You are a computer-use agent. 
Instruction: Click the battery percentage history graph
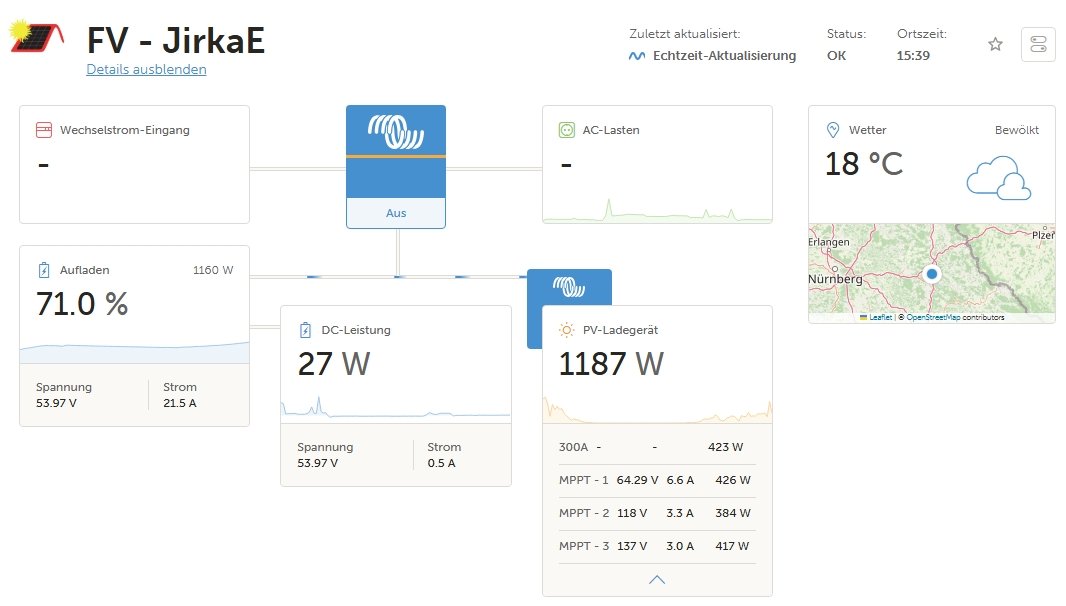tap(135, 352)
